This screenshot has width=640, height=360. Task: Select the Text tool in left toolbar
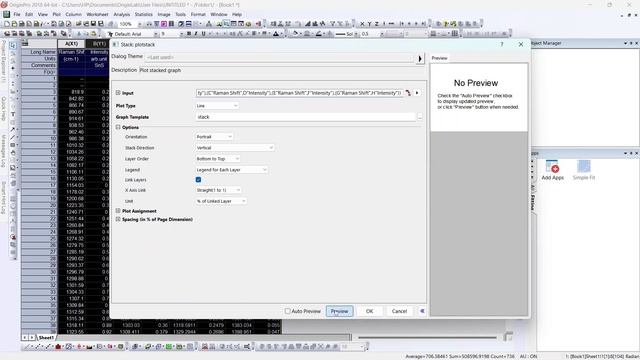point(13,114)
